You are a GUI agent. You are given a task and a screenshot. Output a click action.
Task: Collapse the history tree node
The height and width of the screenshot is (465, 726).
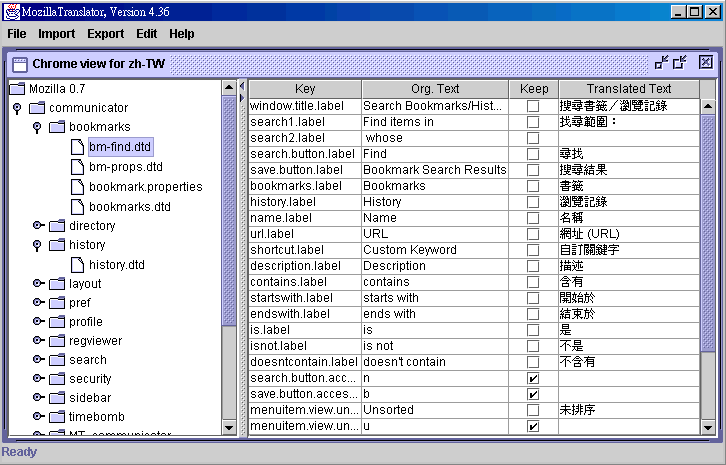click(37, 245)
